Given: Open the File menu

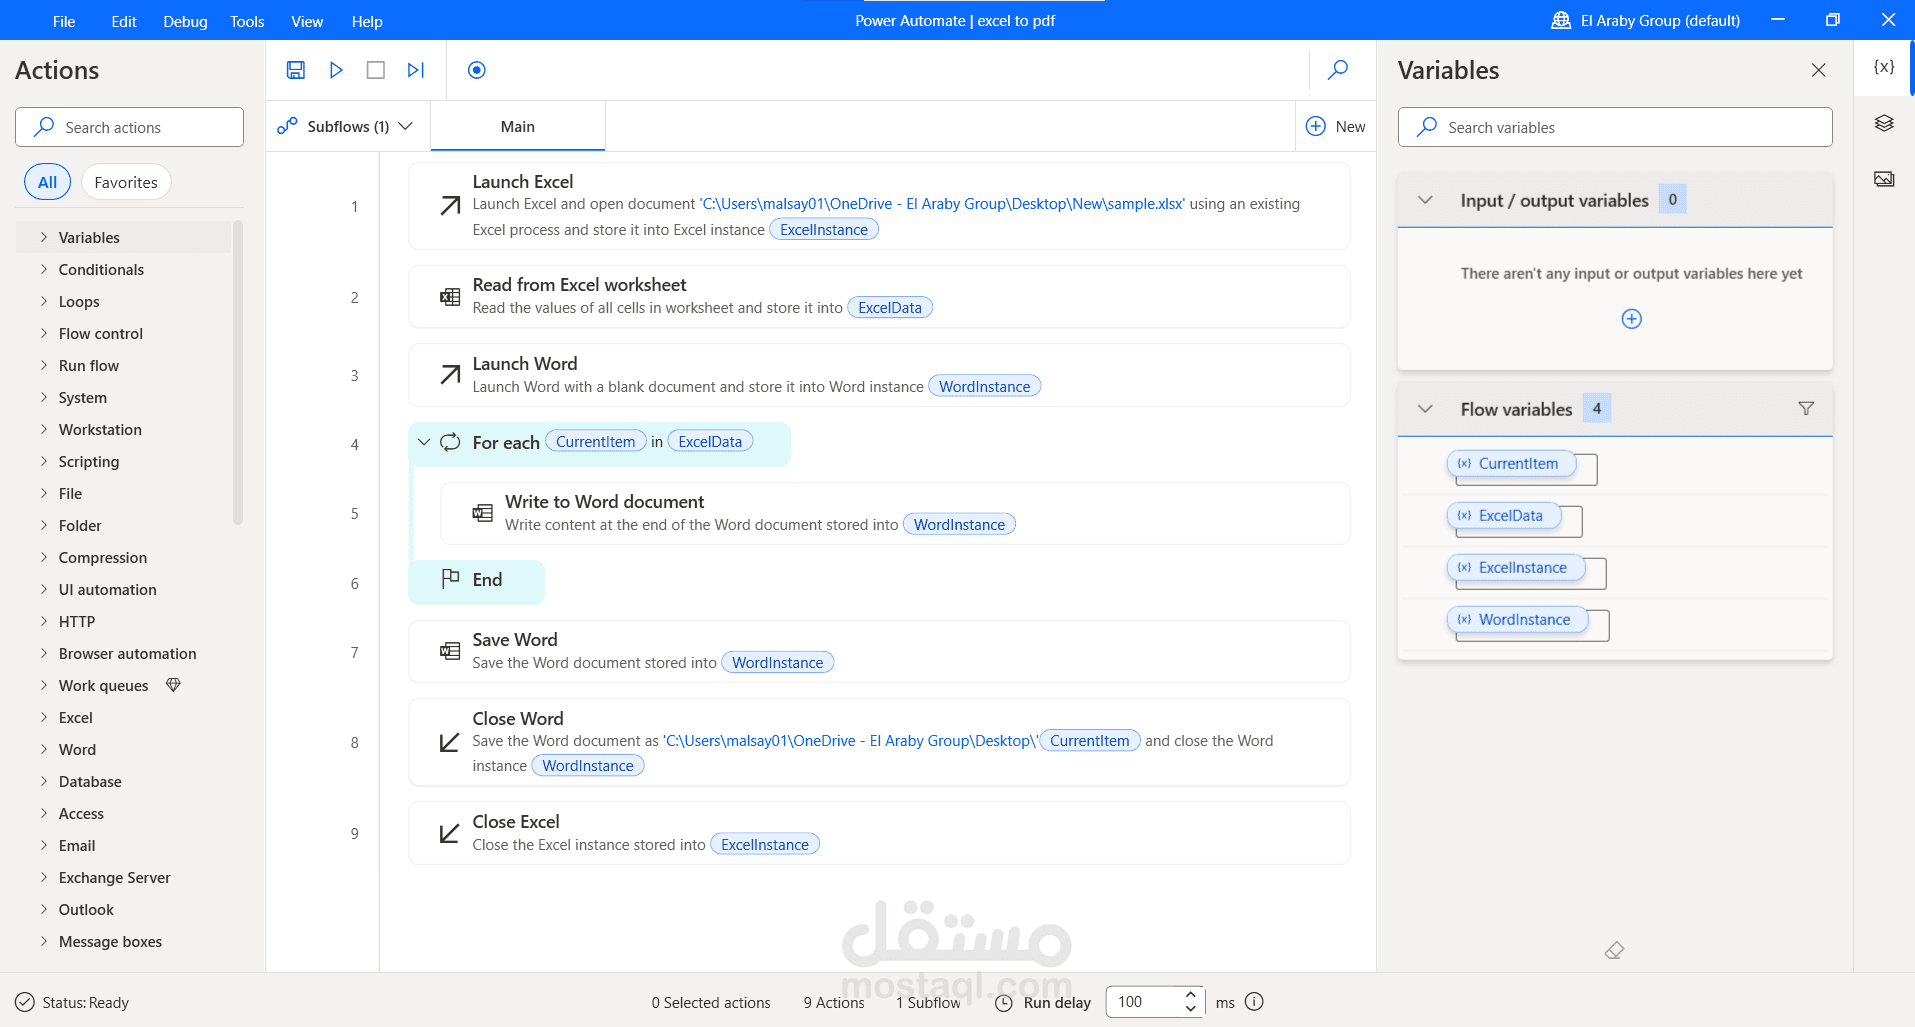Looking at the screenshot, I should tap(64, 21).
